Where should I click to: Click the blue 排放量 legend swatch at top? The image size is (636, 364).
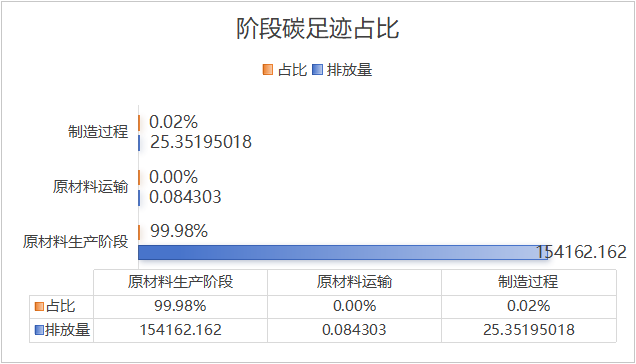tap(318, 70)
